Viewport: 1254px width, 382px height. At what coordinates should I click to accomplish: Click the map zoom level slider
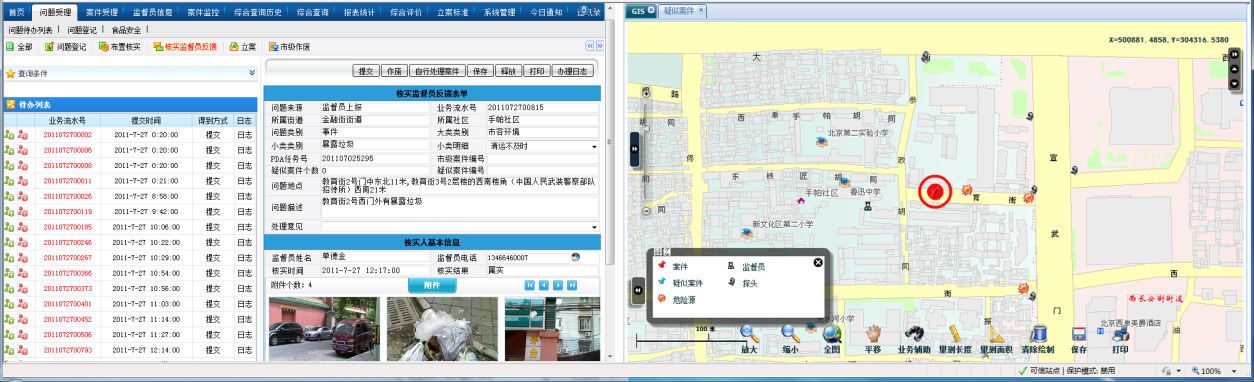(647, 140)
